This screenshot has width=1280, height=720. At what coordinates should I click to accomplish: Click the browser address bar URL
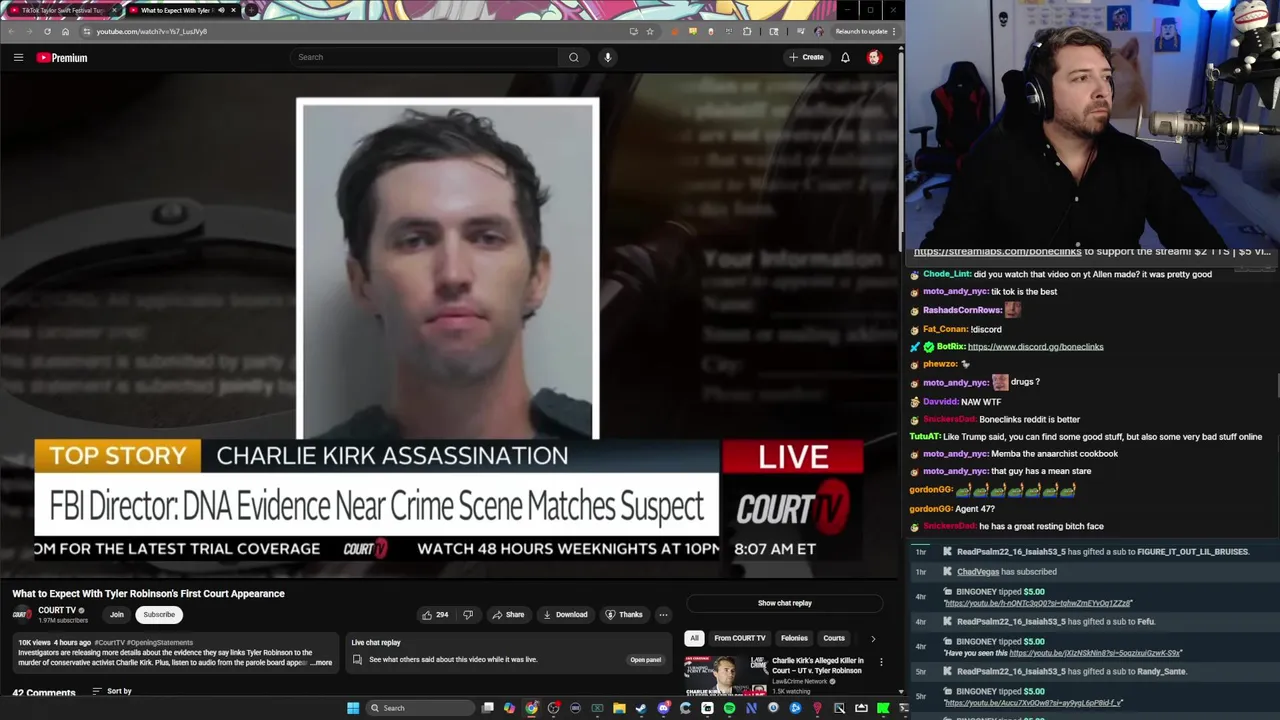[x=152, y=31]
